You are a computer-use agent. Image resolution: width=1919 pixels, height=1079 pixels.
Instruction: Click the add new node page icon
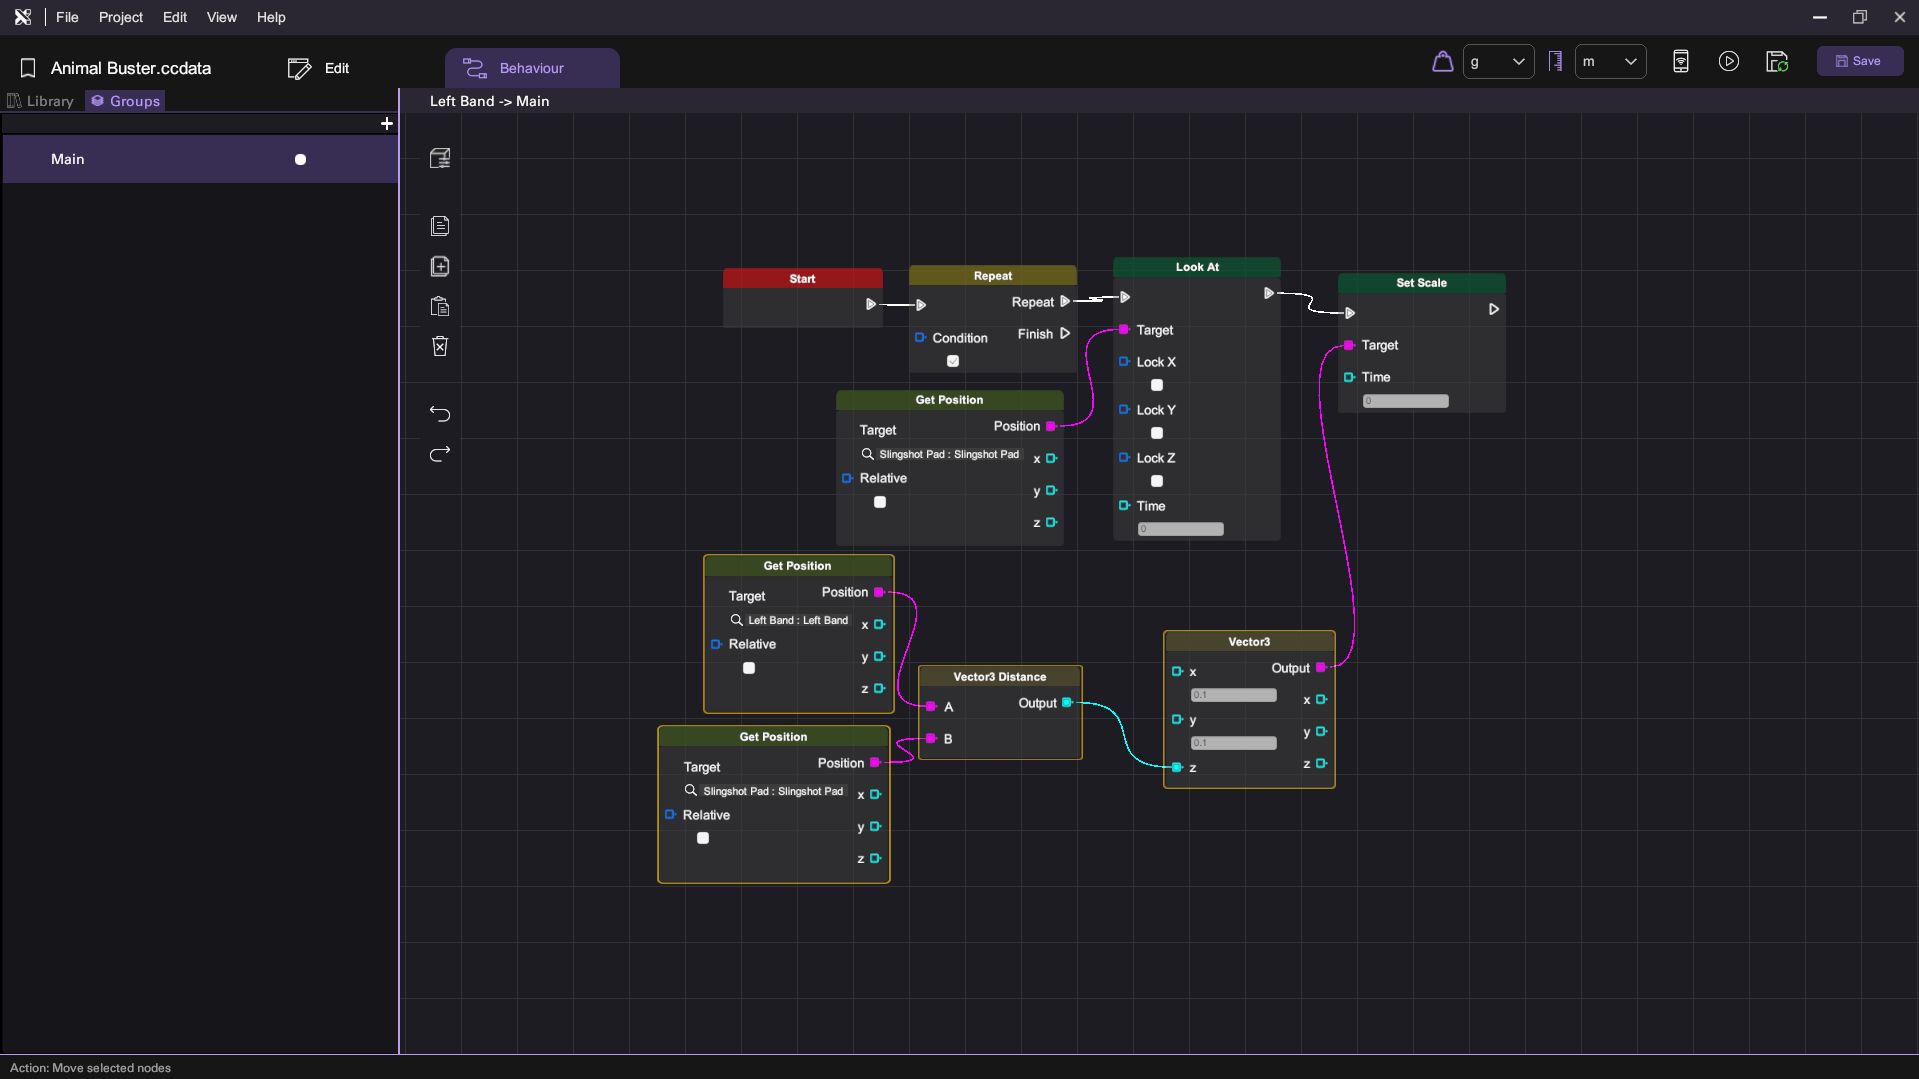pyautogui.click(x=440, y=266)
